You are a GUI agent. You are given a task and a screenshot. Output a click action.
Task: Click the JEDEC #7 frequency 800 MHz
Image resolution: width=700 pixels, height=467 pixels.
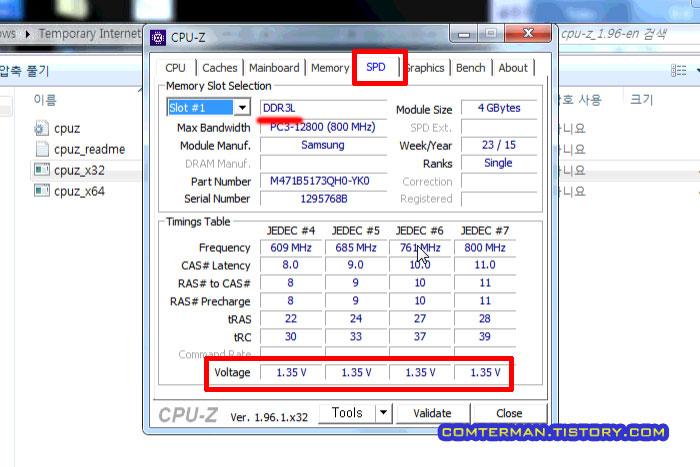(x=485, y=248)
